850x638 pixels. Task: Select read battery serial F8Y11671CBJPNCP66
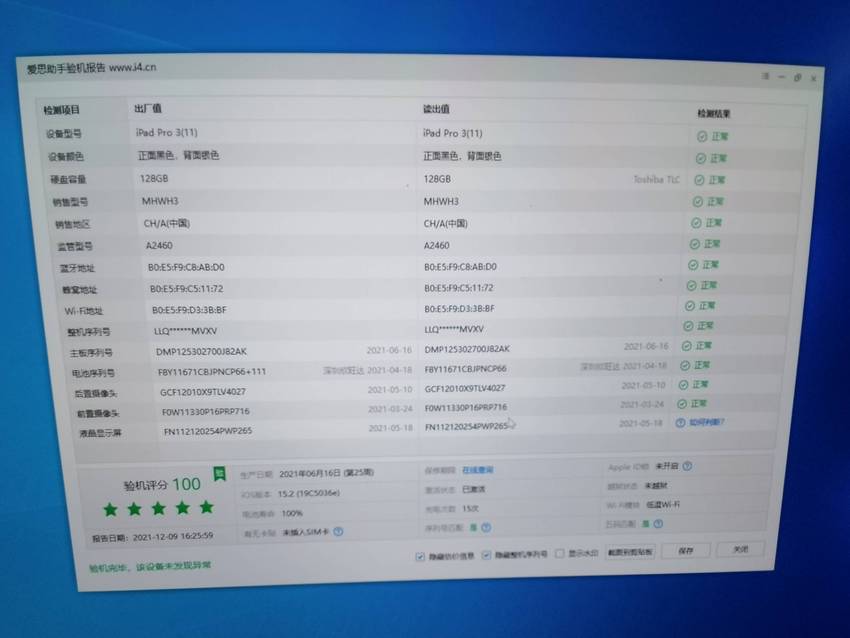click(465, 369)
